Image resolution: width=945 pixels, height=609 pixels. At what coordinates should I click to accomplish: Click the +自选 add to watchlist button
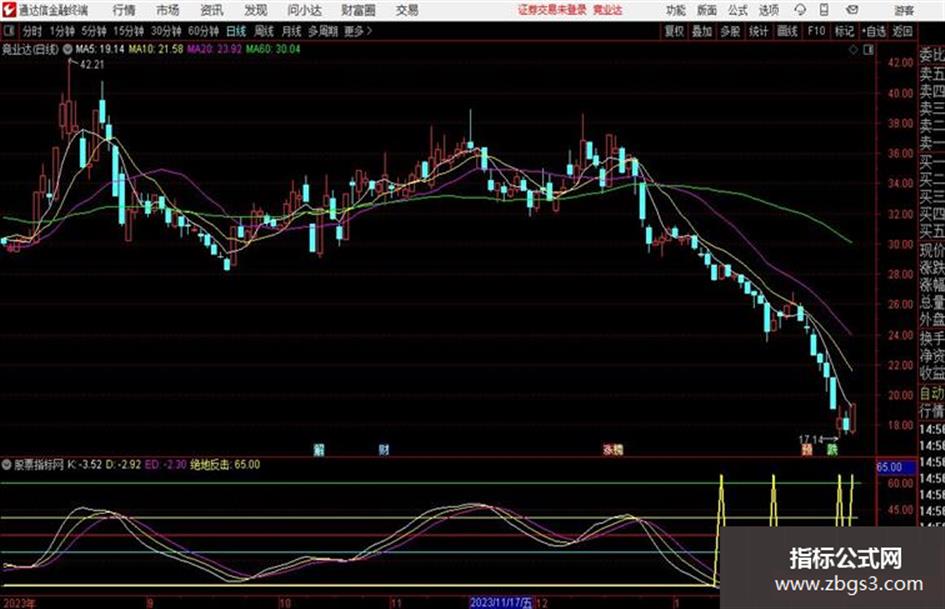873,31
